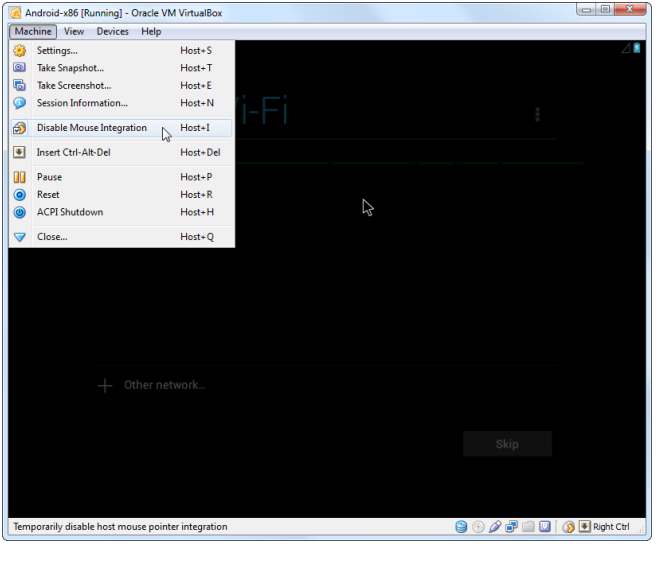Click the optical disc status bar icon
Viewport: 668px width, 561px height.
[x=478, y=527]
